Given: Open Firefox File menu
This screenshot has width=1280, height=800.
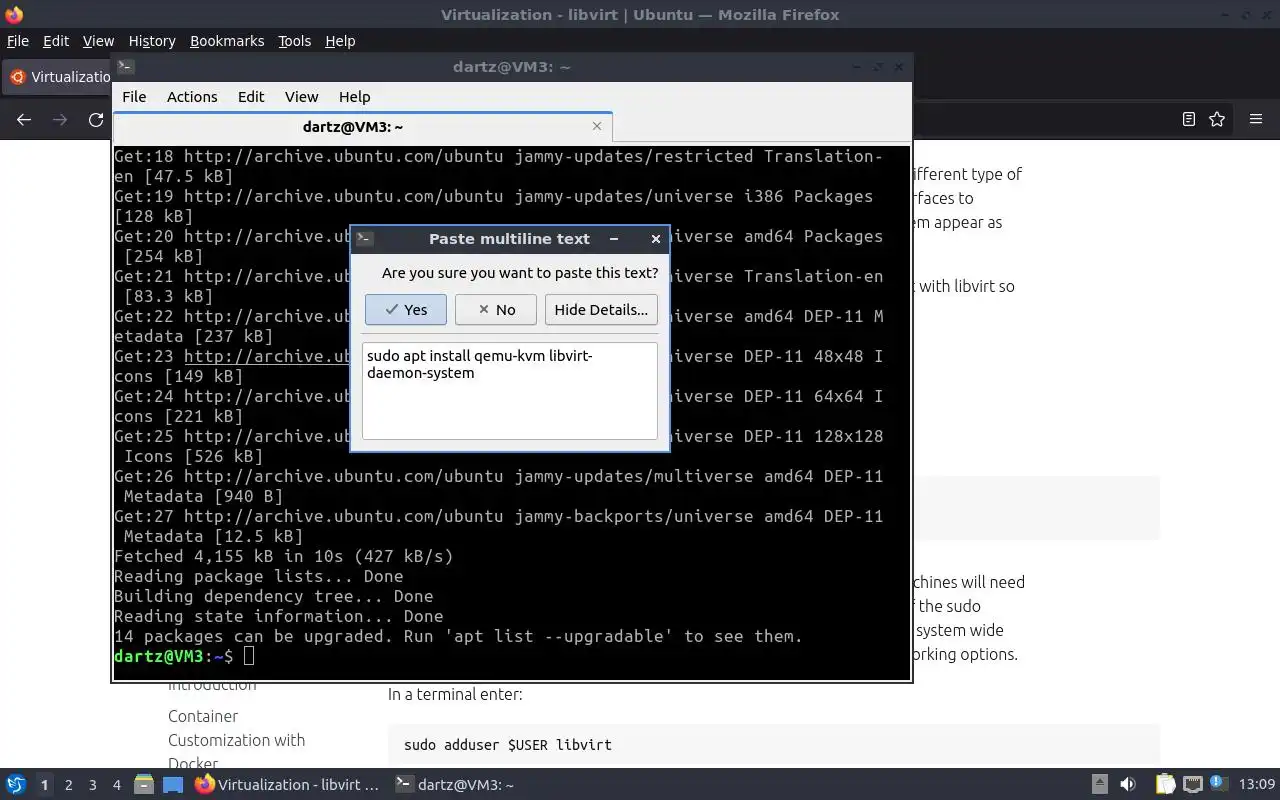Looking at the screenshot, I should pos(18,41).
